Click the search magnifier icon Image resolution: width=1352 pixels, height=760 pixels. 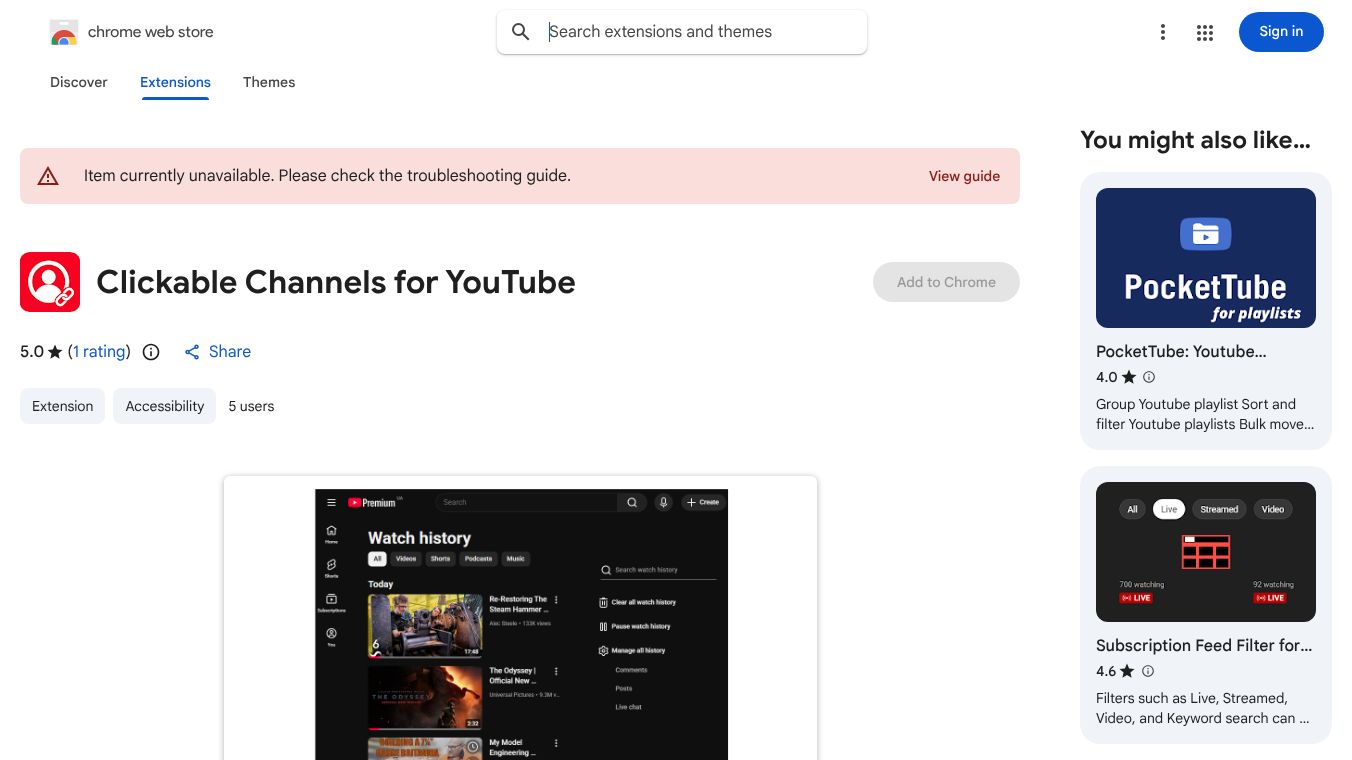pyautogui.click(x=521, y=32)
